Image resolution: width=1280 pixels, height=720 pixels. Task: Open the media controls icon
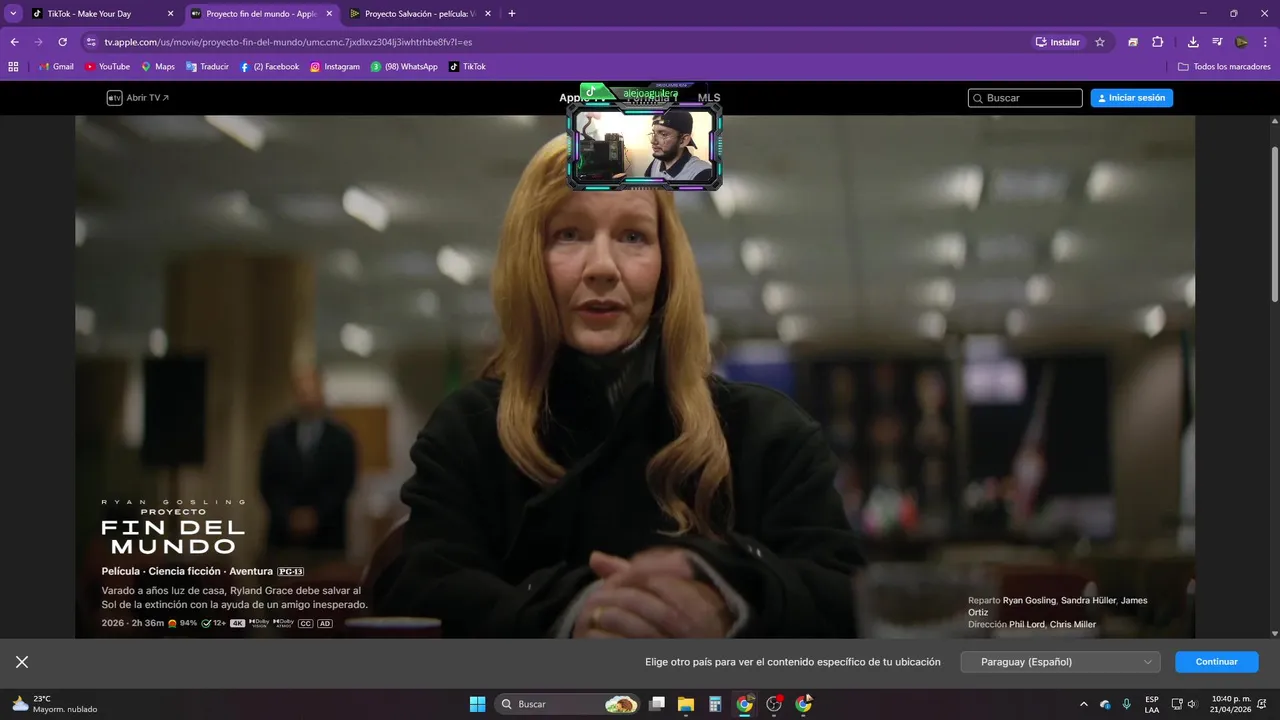1217,42
